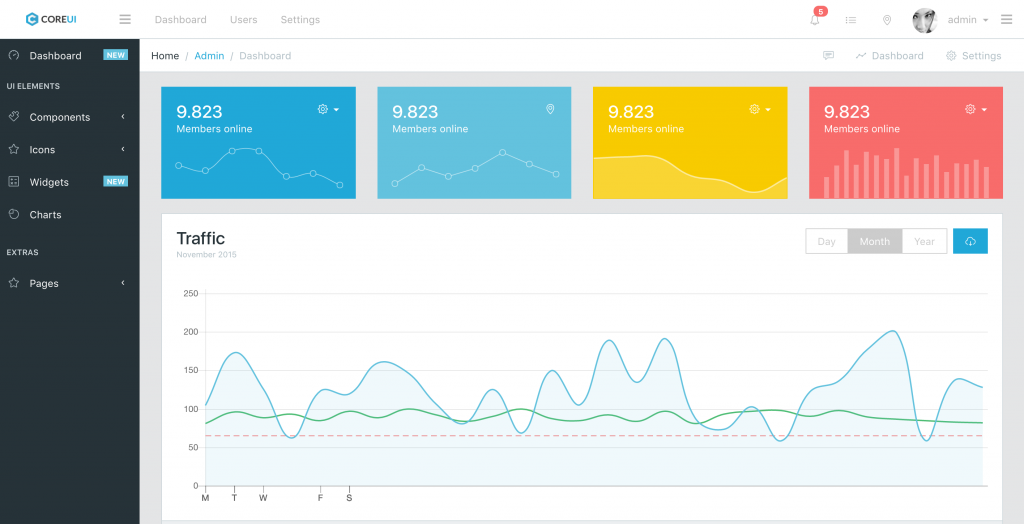Click light-blue card line chart

click(475, 169)
